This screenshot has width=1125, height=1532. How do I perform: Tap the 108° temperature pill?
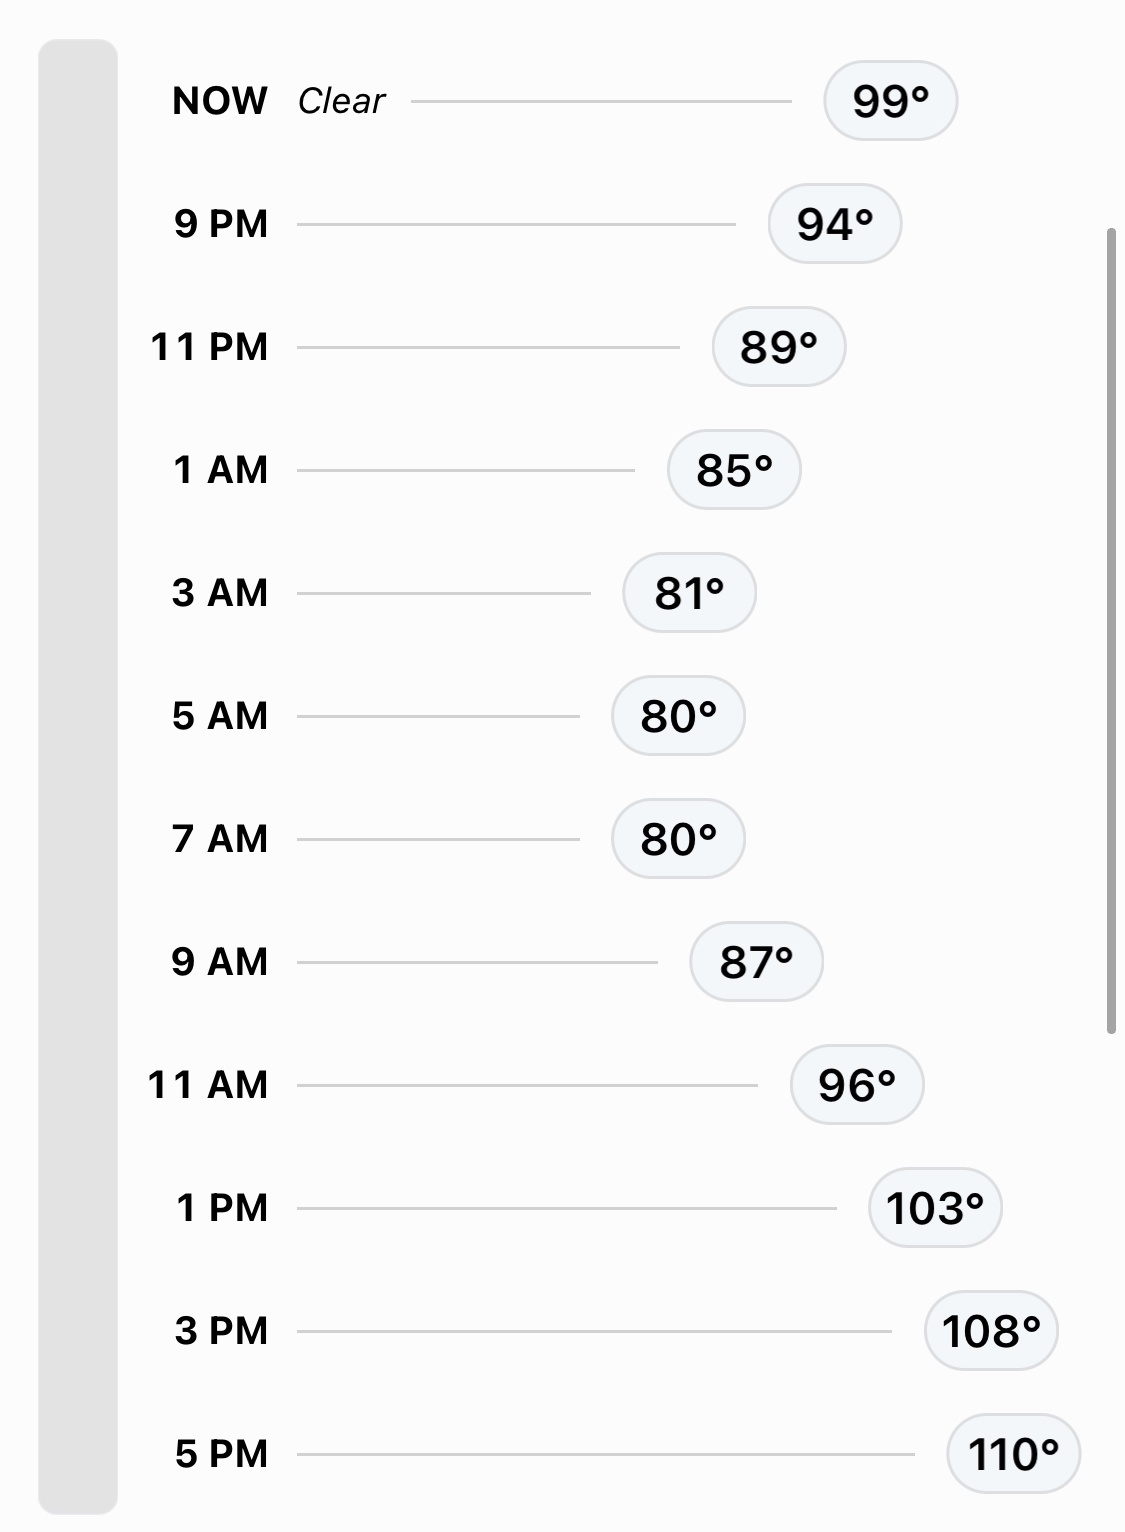pos(991,1331)
